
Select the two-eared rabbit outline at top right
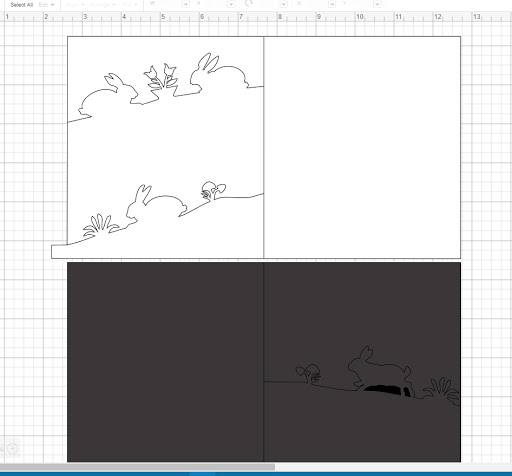coord(218,72)
